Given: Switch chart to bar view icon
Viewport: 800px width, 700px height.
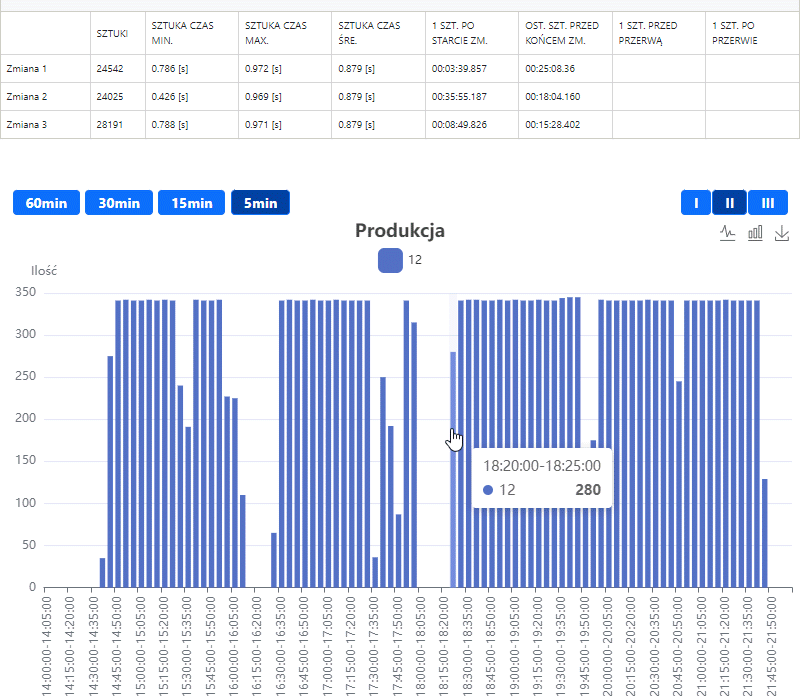Looking at the screenshot, I should [x=755, y=232].
